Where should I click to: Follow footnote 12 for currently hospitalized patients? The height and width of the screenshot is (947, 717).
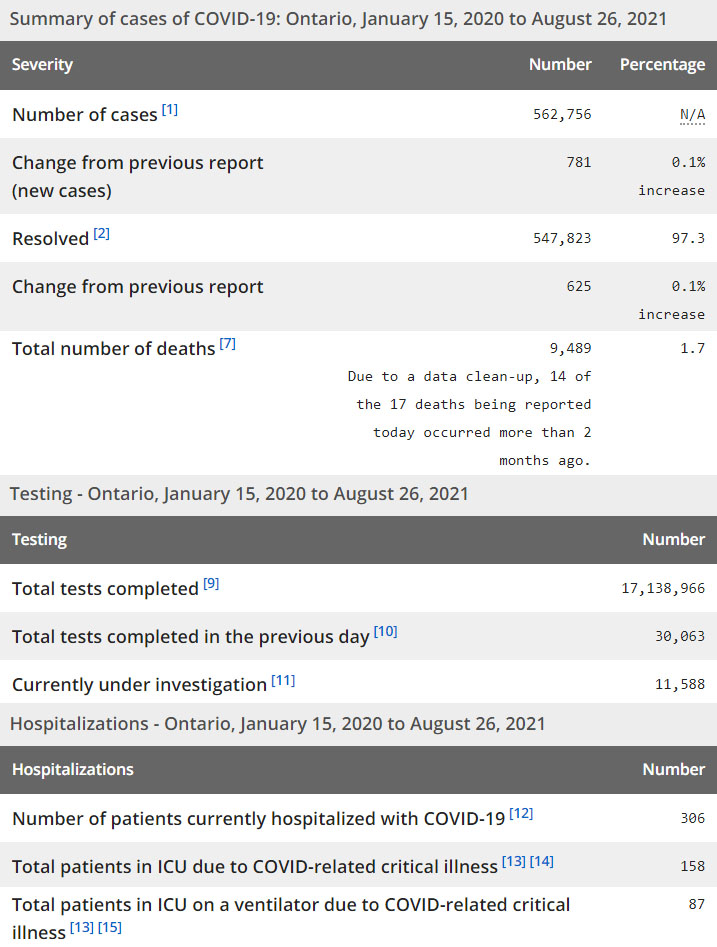click(x=521, y=813)
